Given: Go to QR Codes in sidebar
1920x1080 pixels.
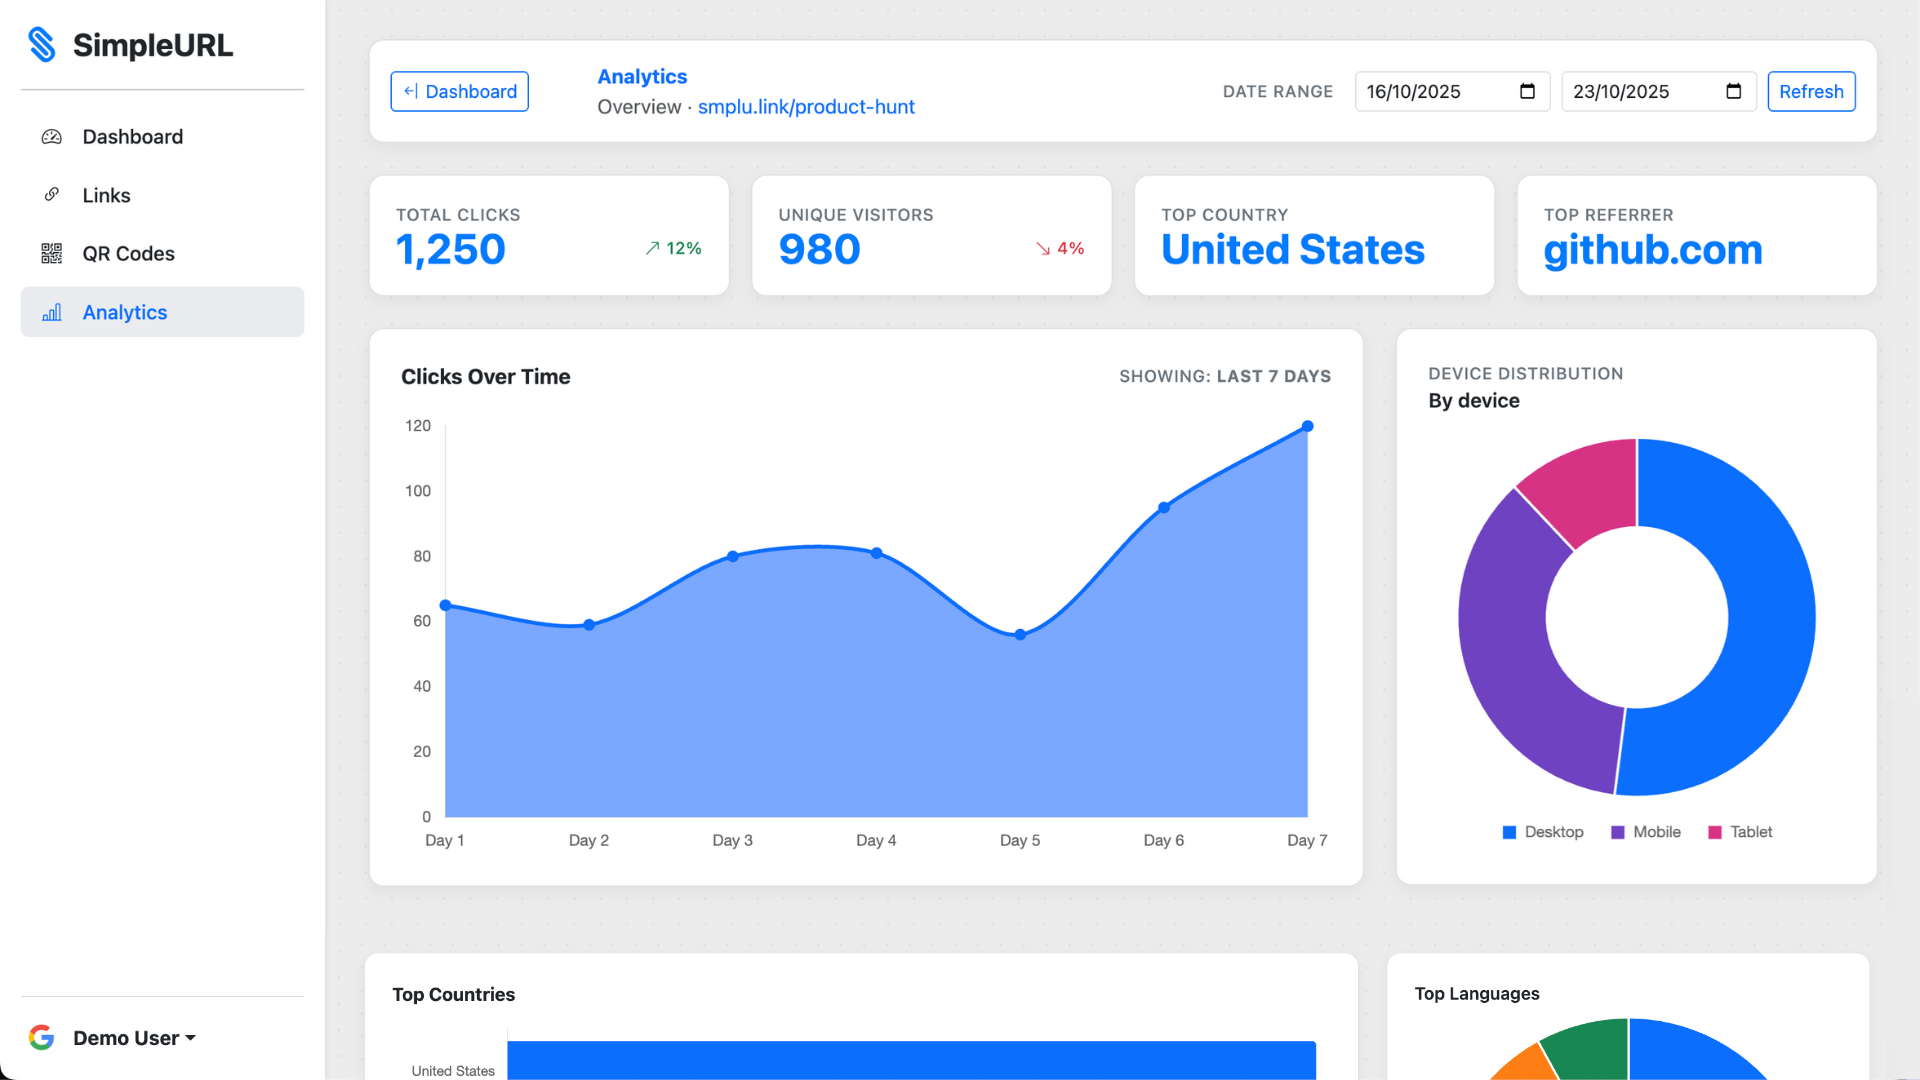Looking at the screenshot, I should (x=128, y=254).
